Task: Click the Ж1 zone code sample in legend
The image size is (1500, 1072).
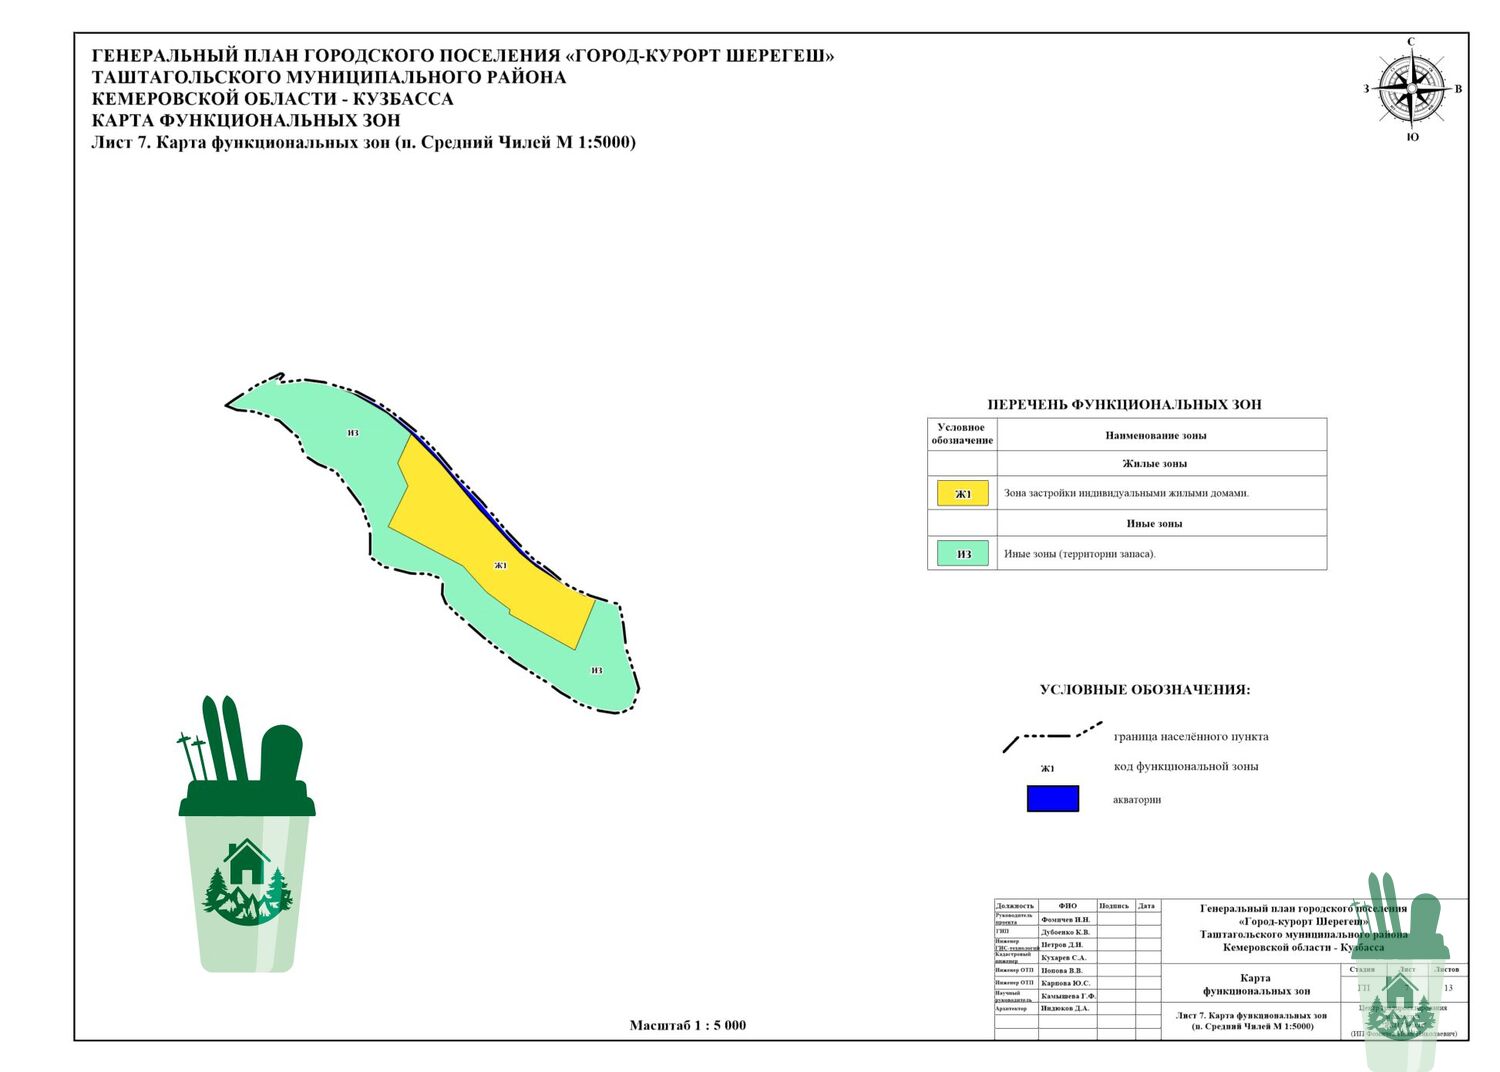Action: (1047, 768)
